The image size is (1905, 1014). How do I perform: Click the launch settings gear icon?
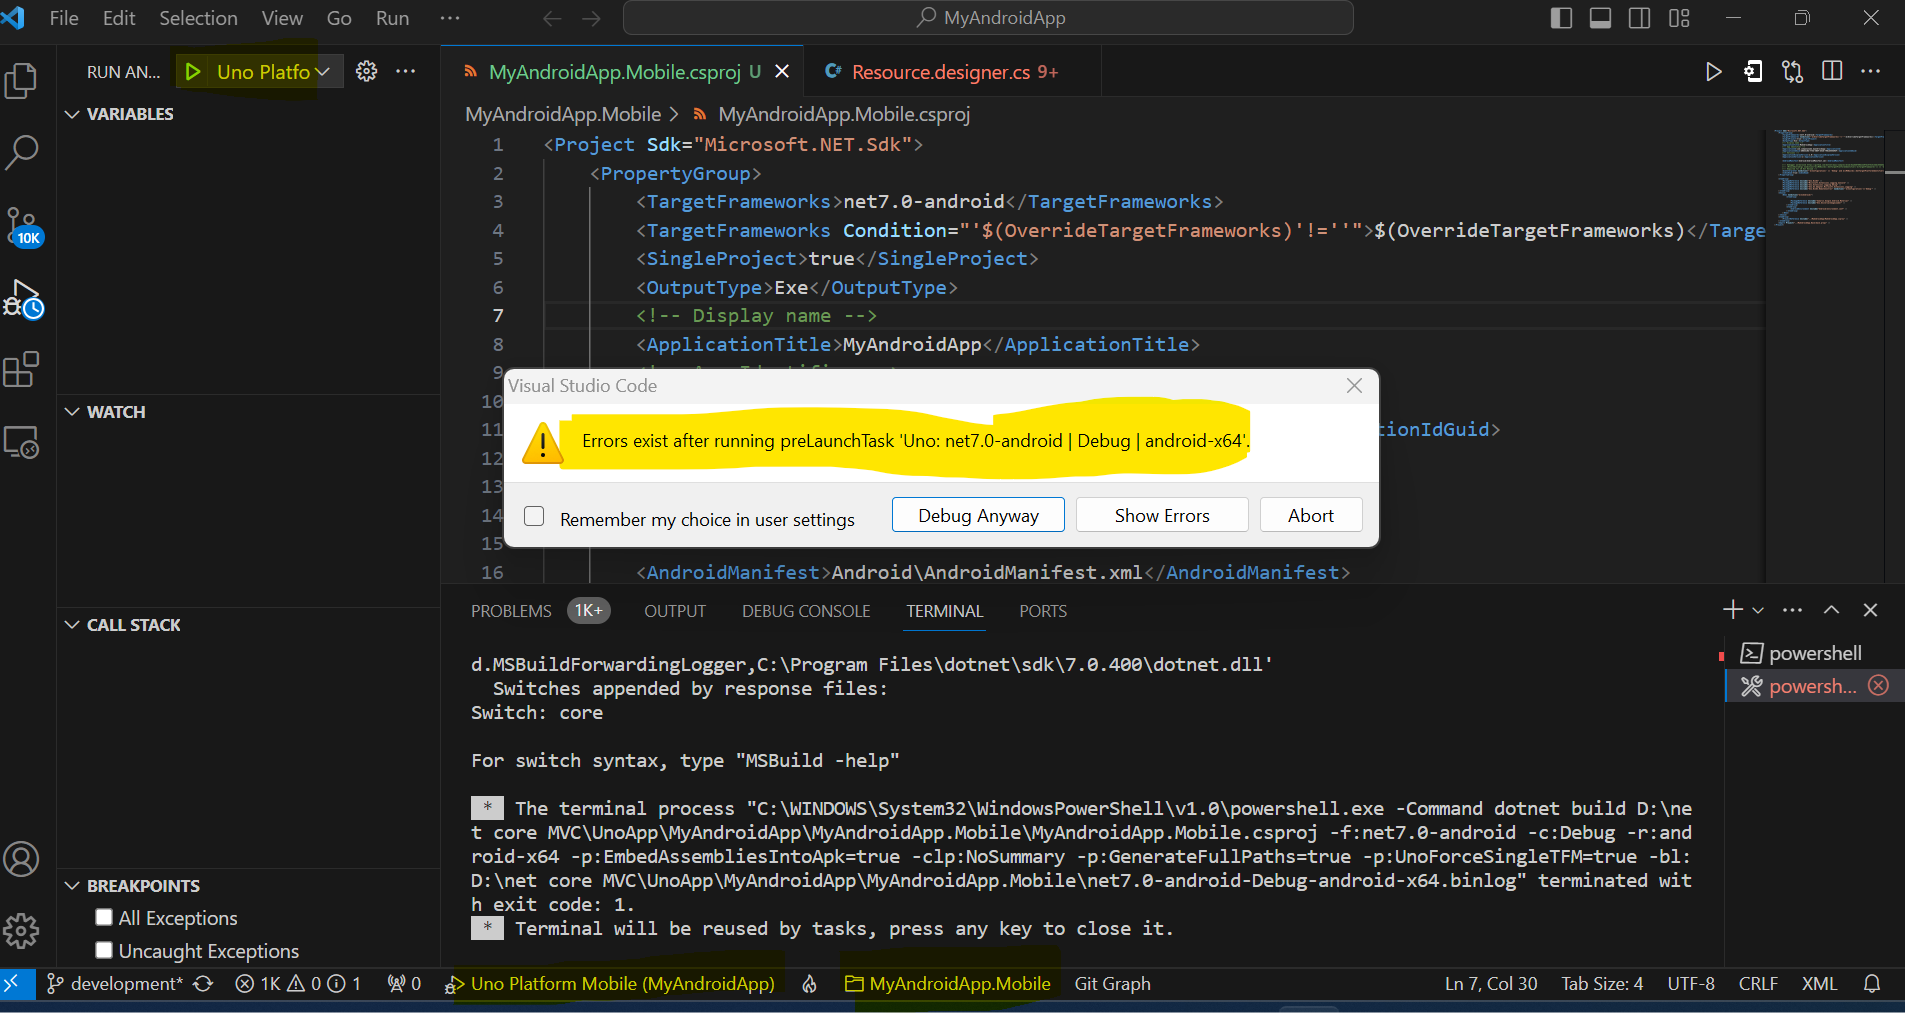click(366, 71)
